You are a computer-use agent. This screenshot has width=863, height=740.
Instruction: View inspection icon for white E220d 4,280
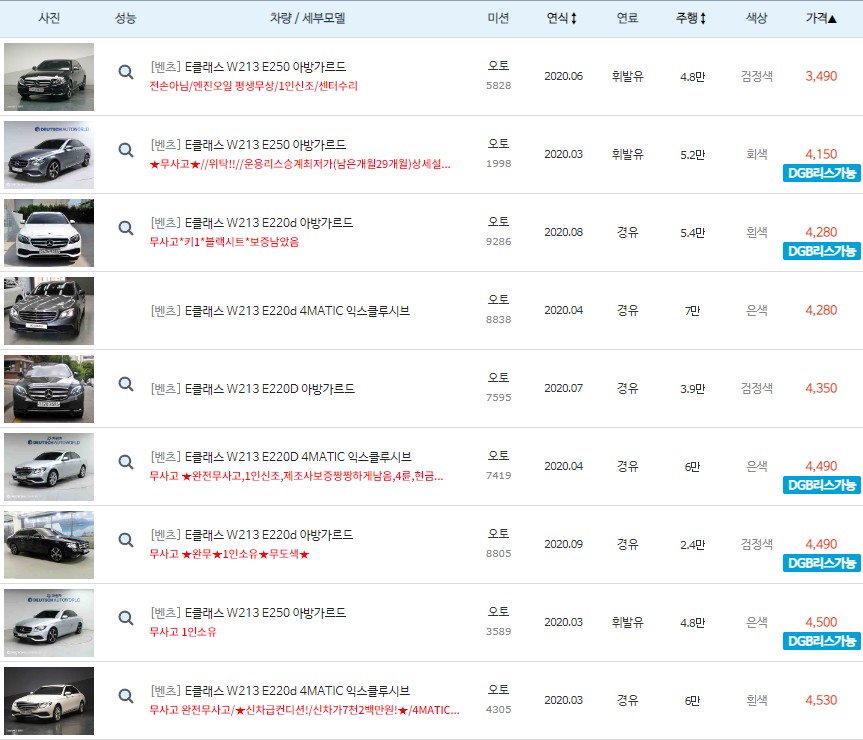point(125,228)
